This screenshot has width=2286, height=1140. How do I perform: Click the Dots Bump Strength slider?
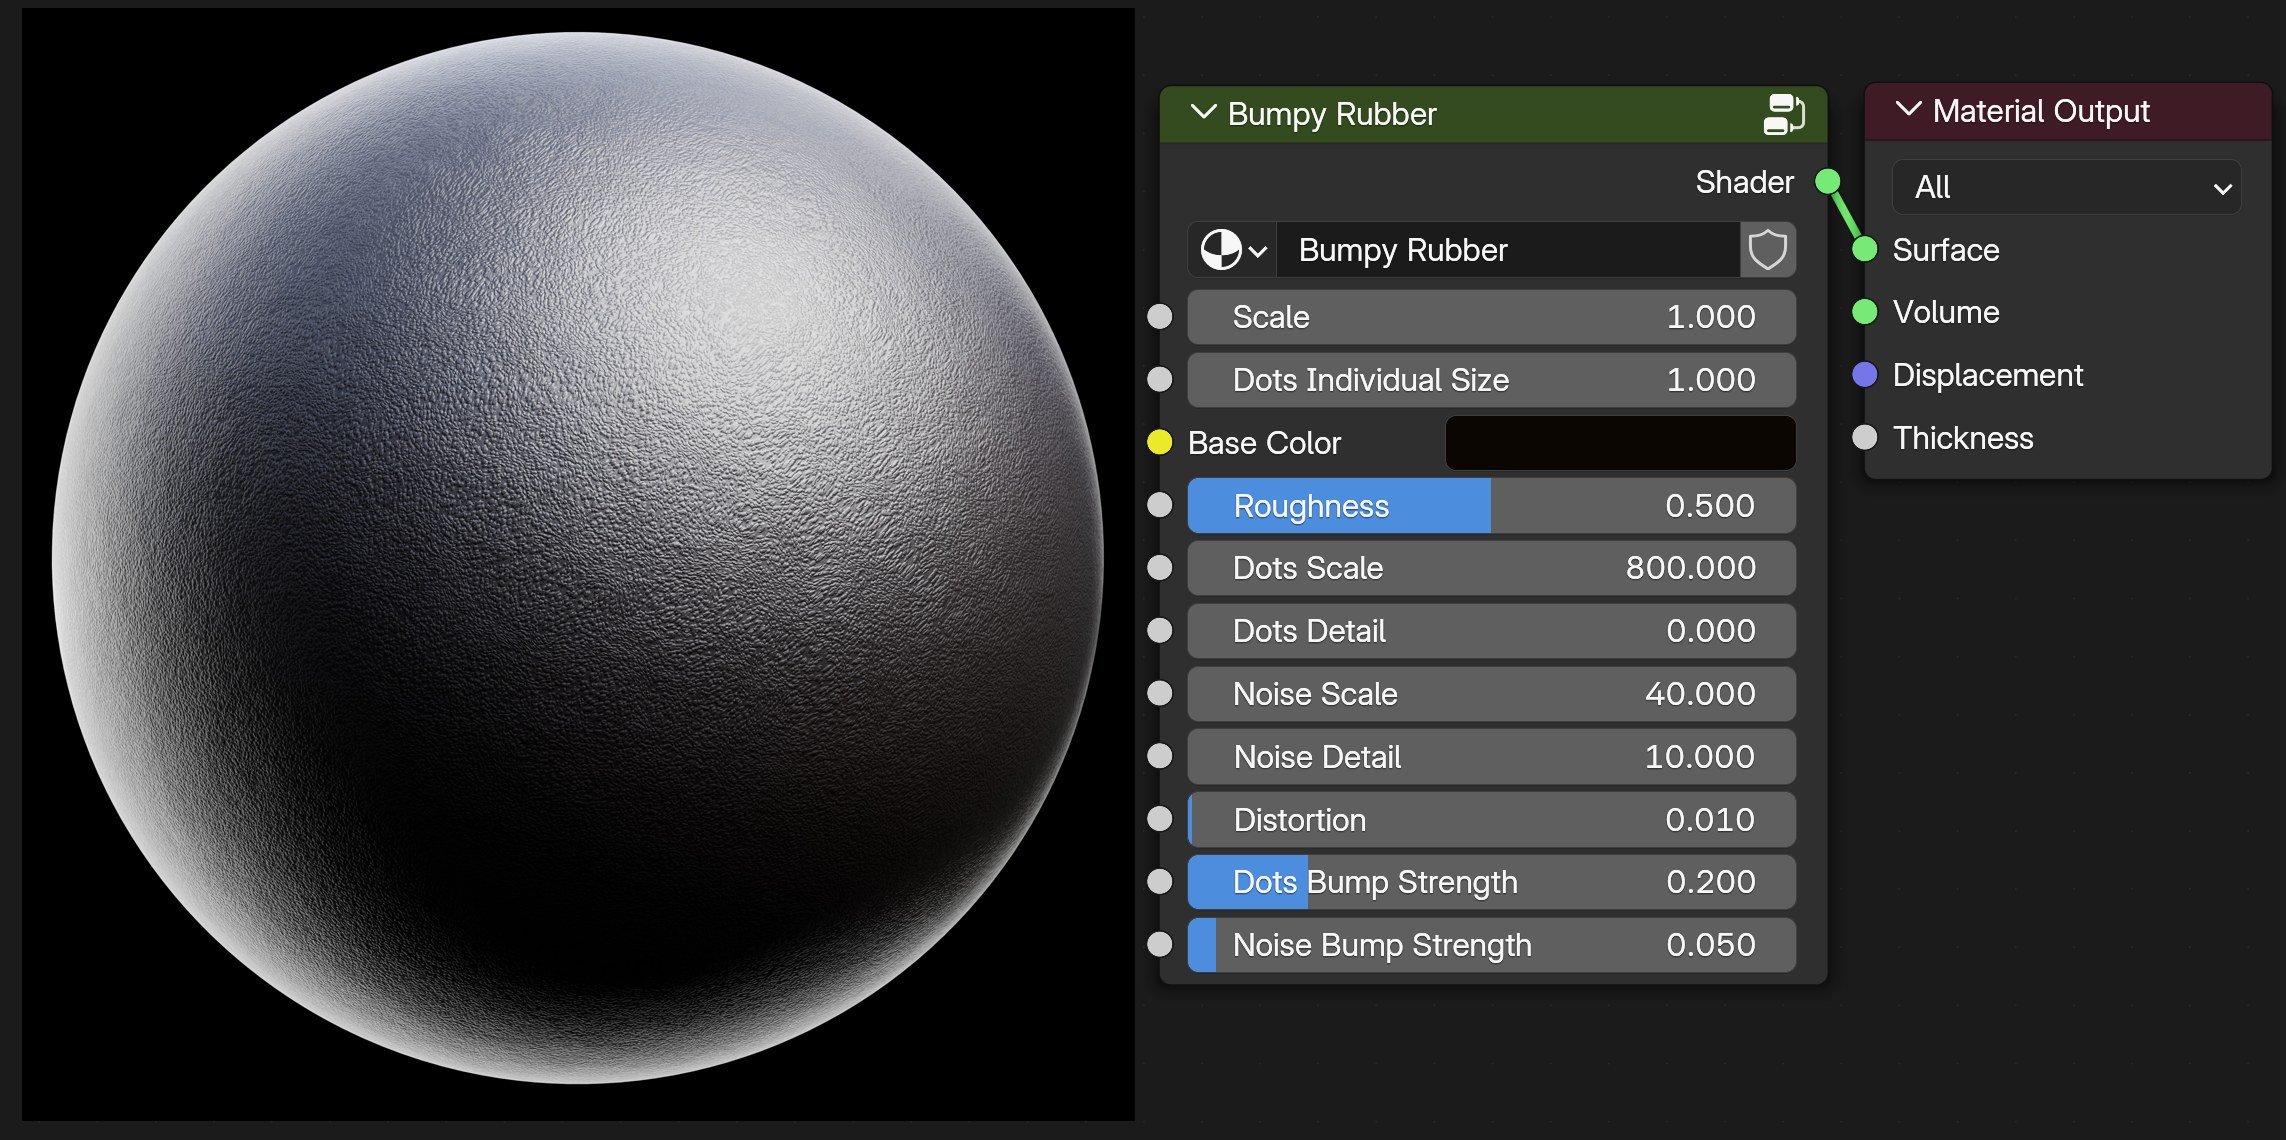pyautogui.click(x=1490, y=882)
